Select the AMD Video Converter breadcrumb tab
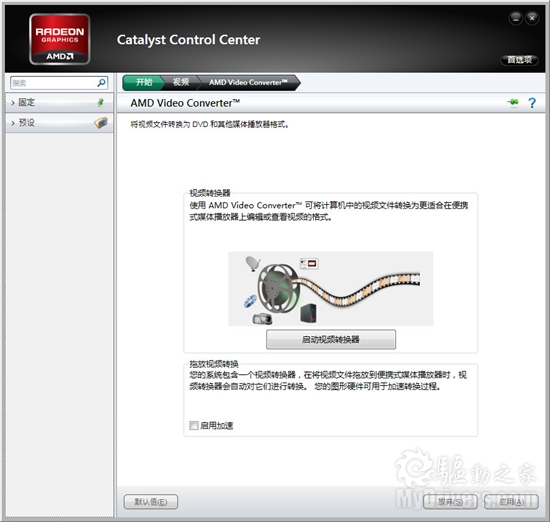550x522 pixels. [248, 82]
